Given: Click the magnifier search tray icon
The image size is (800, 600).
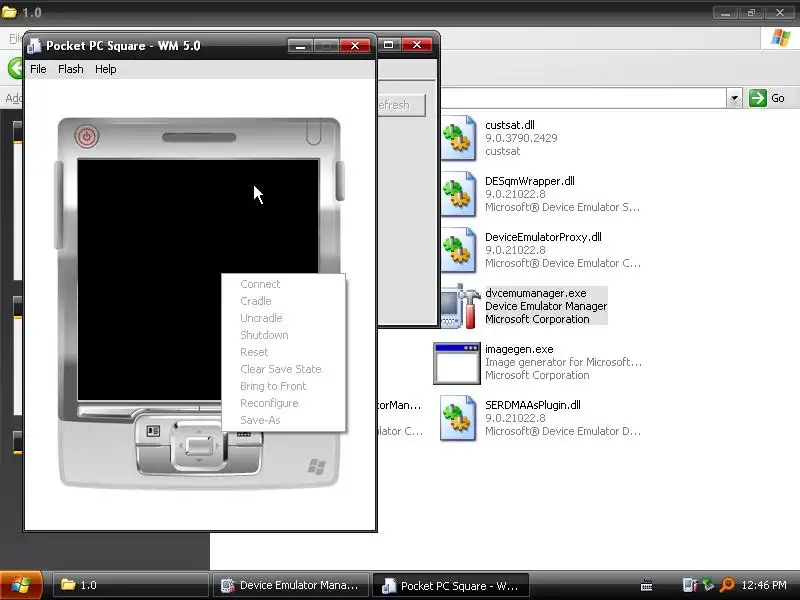Looking at the screenshot, I should (x=727, y=585).
